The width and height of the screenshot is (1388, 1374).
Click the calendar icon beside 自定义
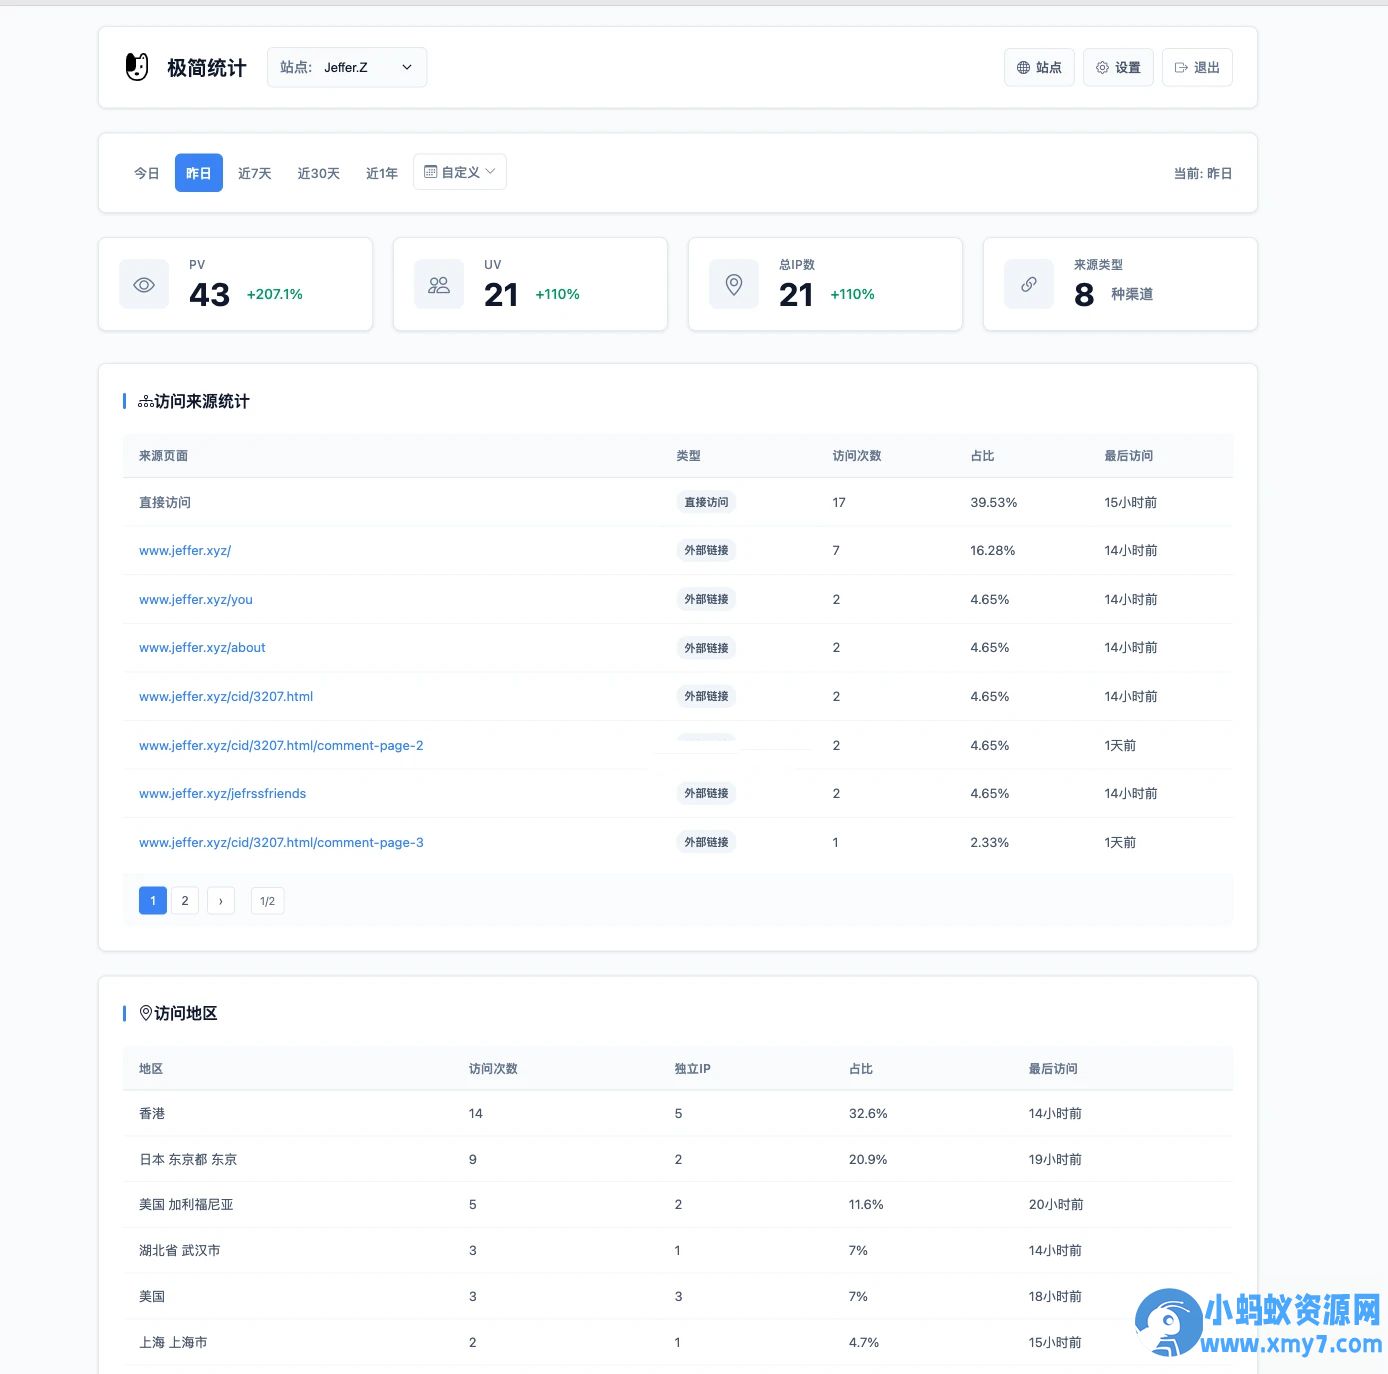point(431,171)
